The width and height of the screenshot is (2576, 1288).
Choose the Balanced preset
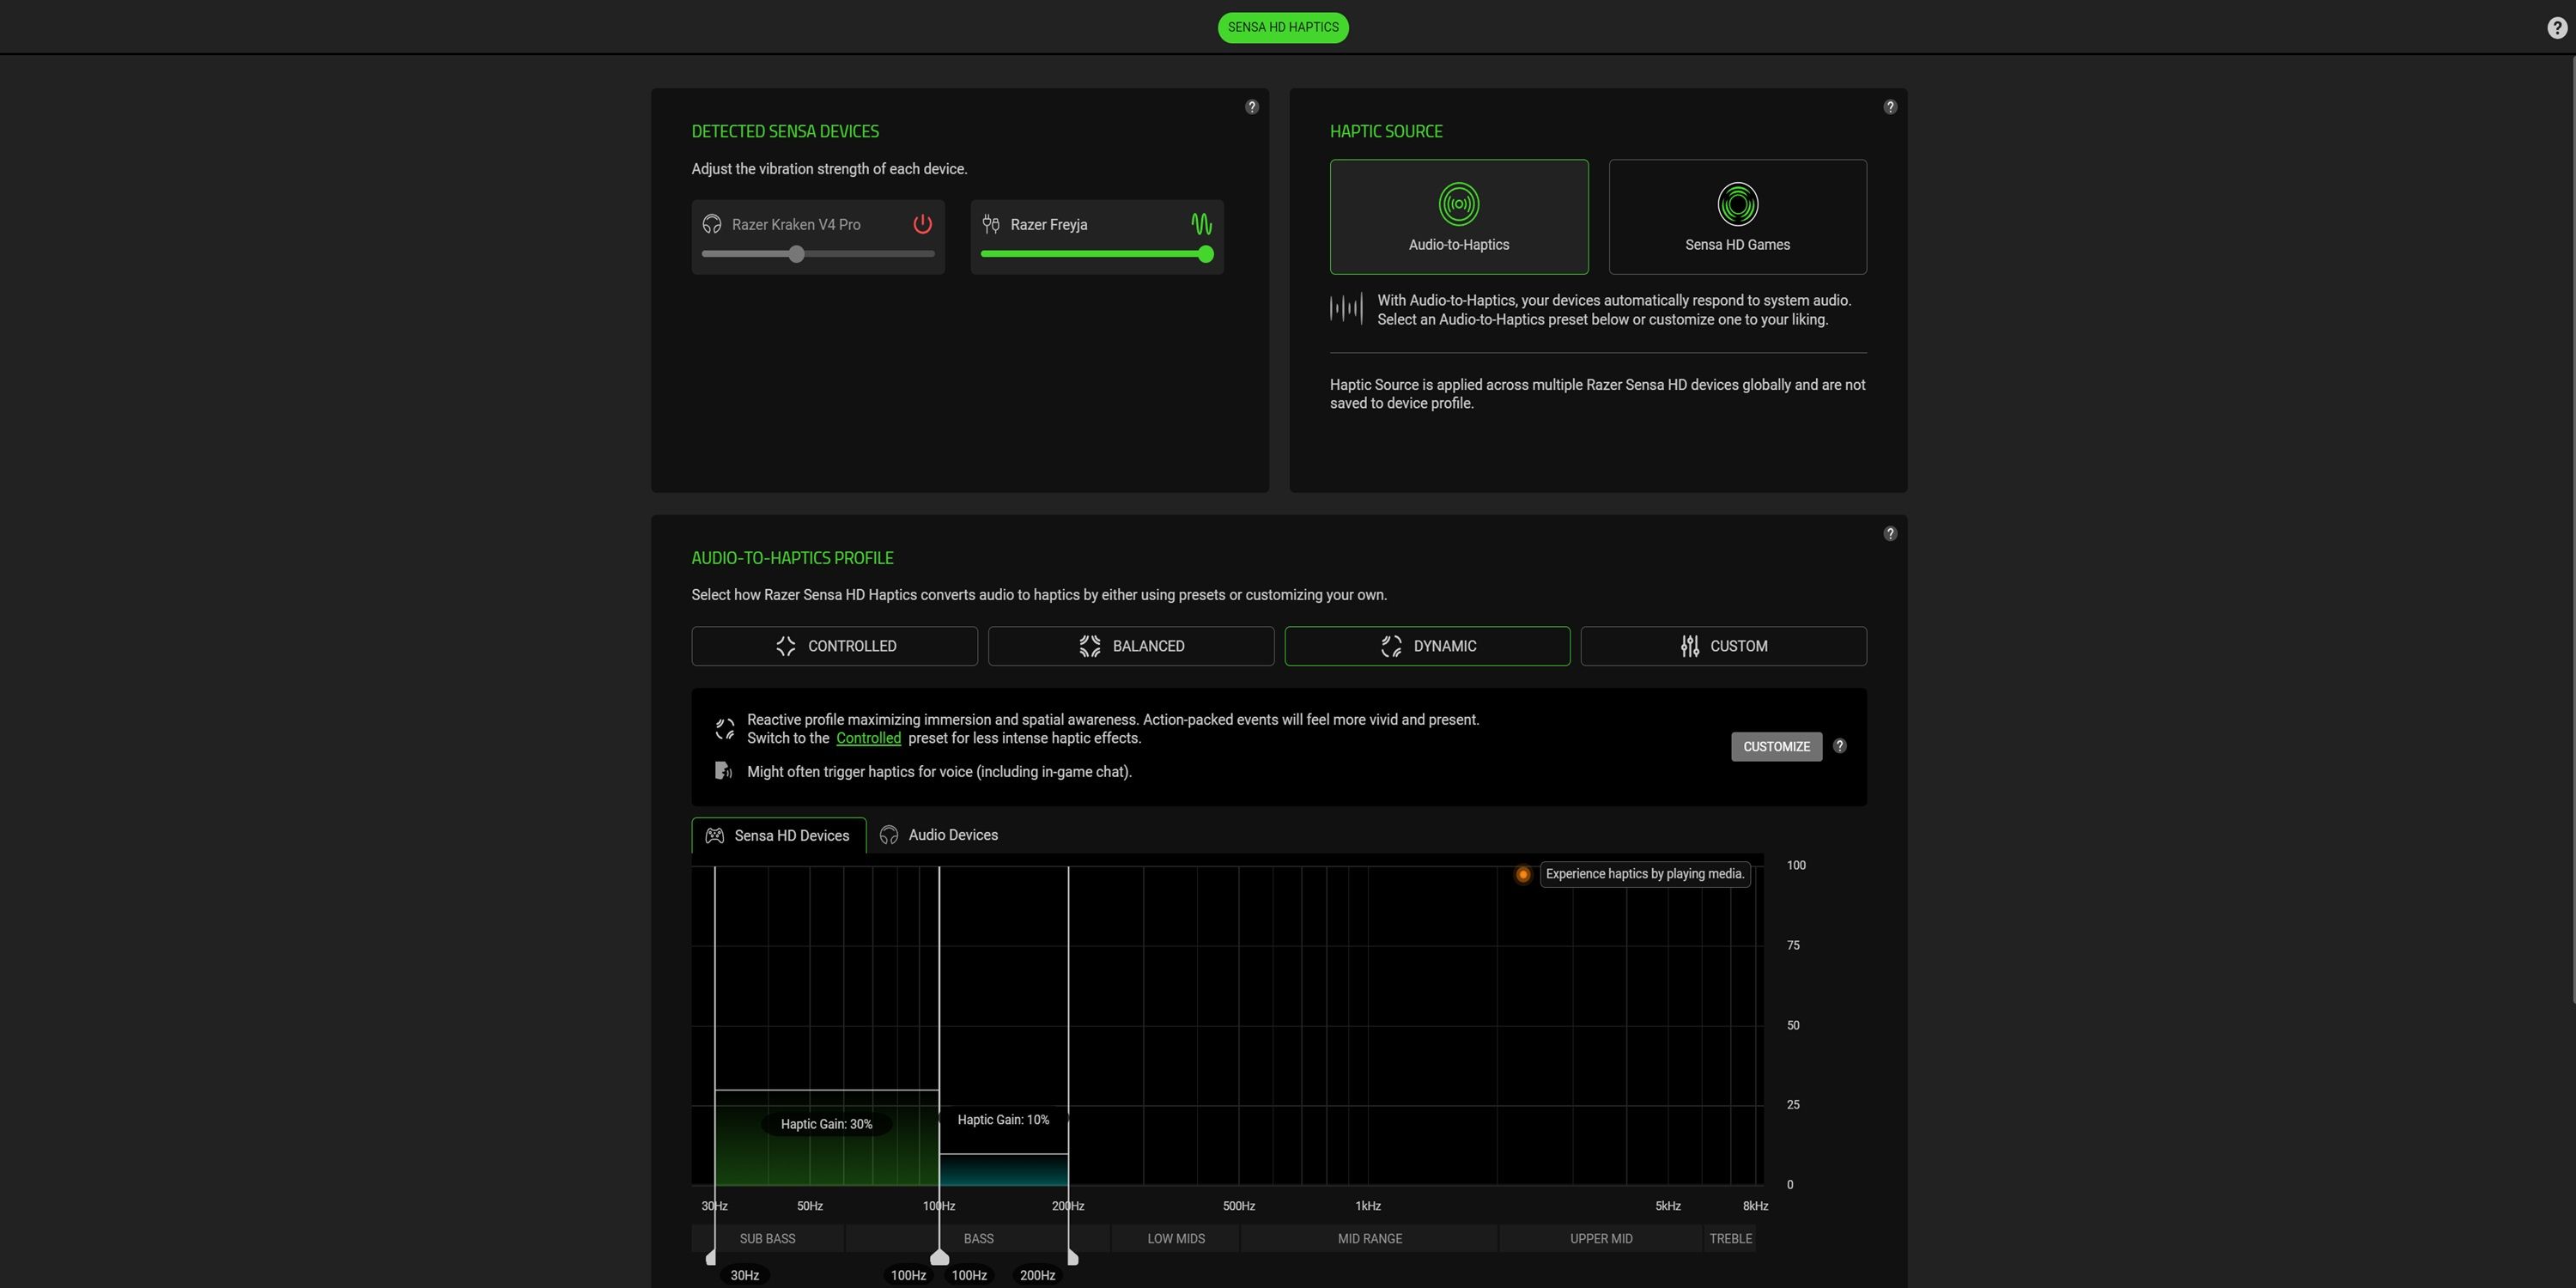(1130, 646)
